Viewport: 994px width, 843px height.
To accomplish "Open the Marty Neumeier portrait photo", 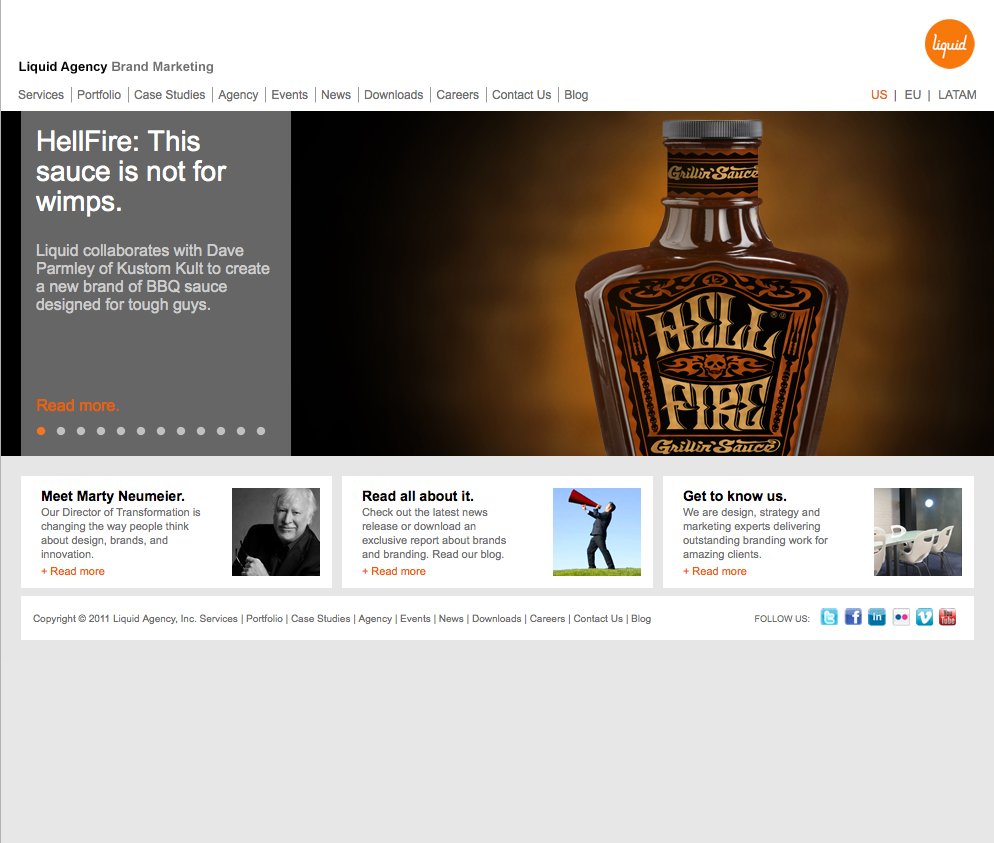I will click(x=276, y=532).
